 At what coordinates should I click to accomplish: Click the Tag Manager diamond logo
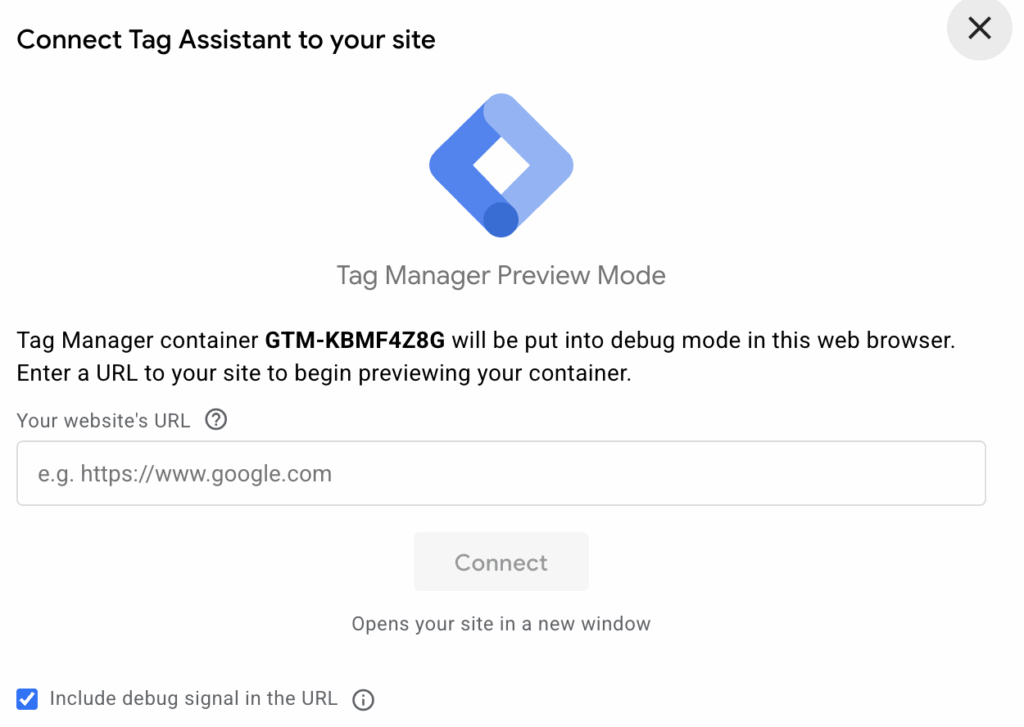click(501, 165)
